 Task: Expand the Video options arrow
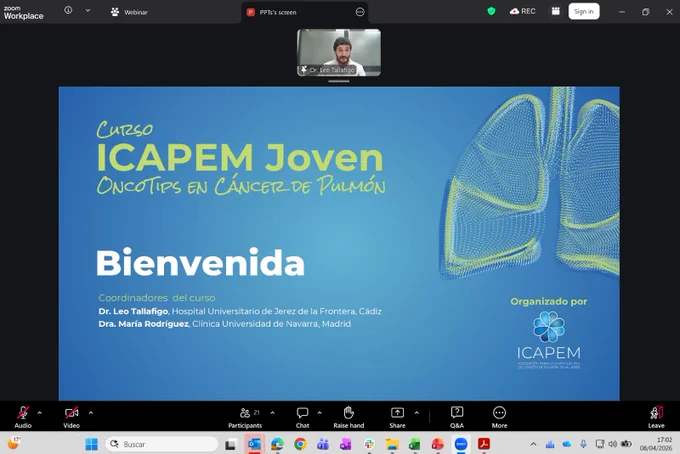pos(91,413)
